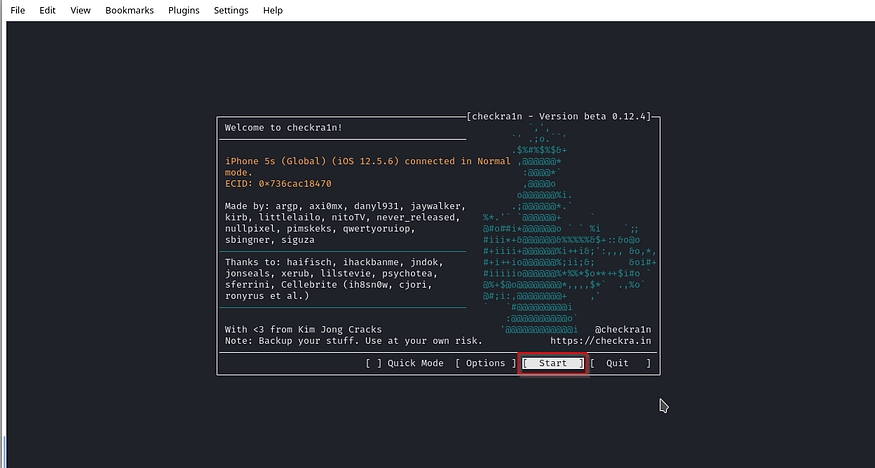This screenshot has height=468, width=875.
Task: Open the File menu
Action: pos(17,10)
